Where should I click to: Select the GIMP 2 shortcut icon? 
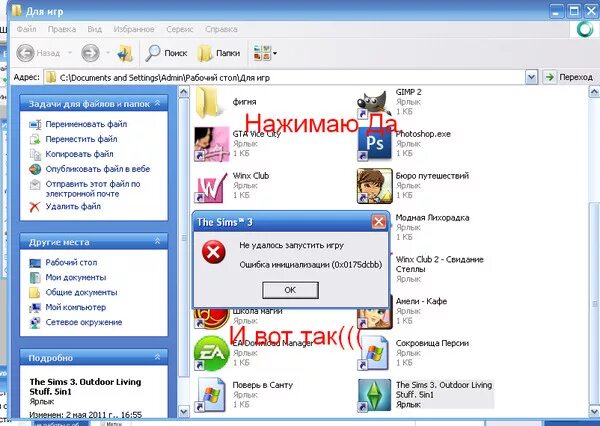coord(374,103)
